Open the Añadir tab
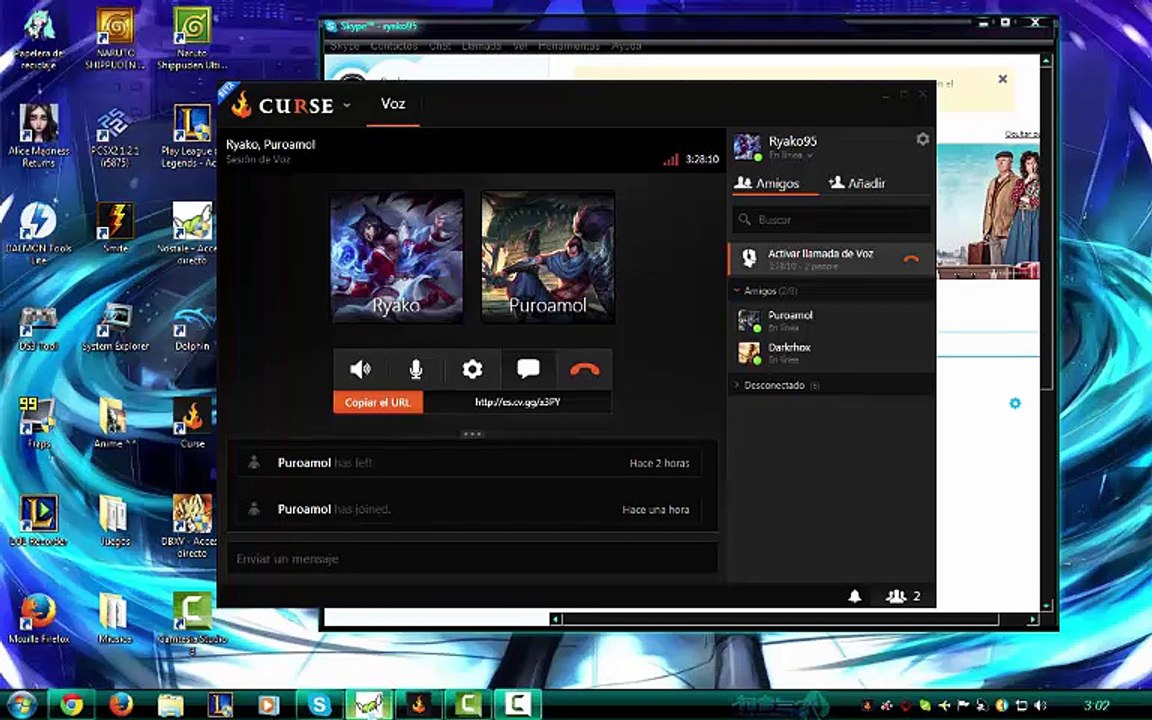Image resolution: width=1152 pixels, height=720 pixels. [857, 183]
